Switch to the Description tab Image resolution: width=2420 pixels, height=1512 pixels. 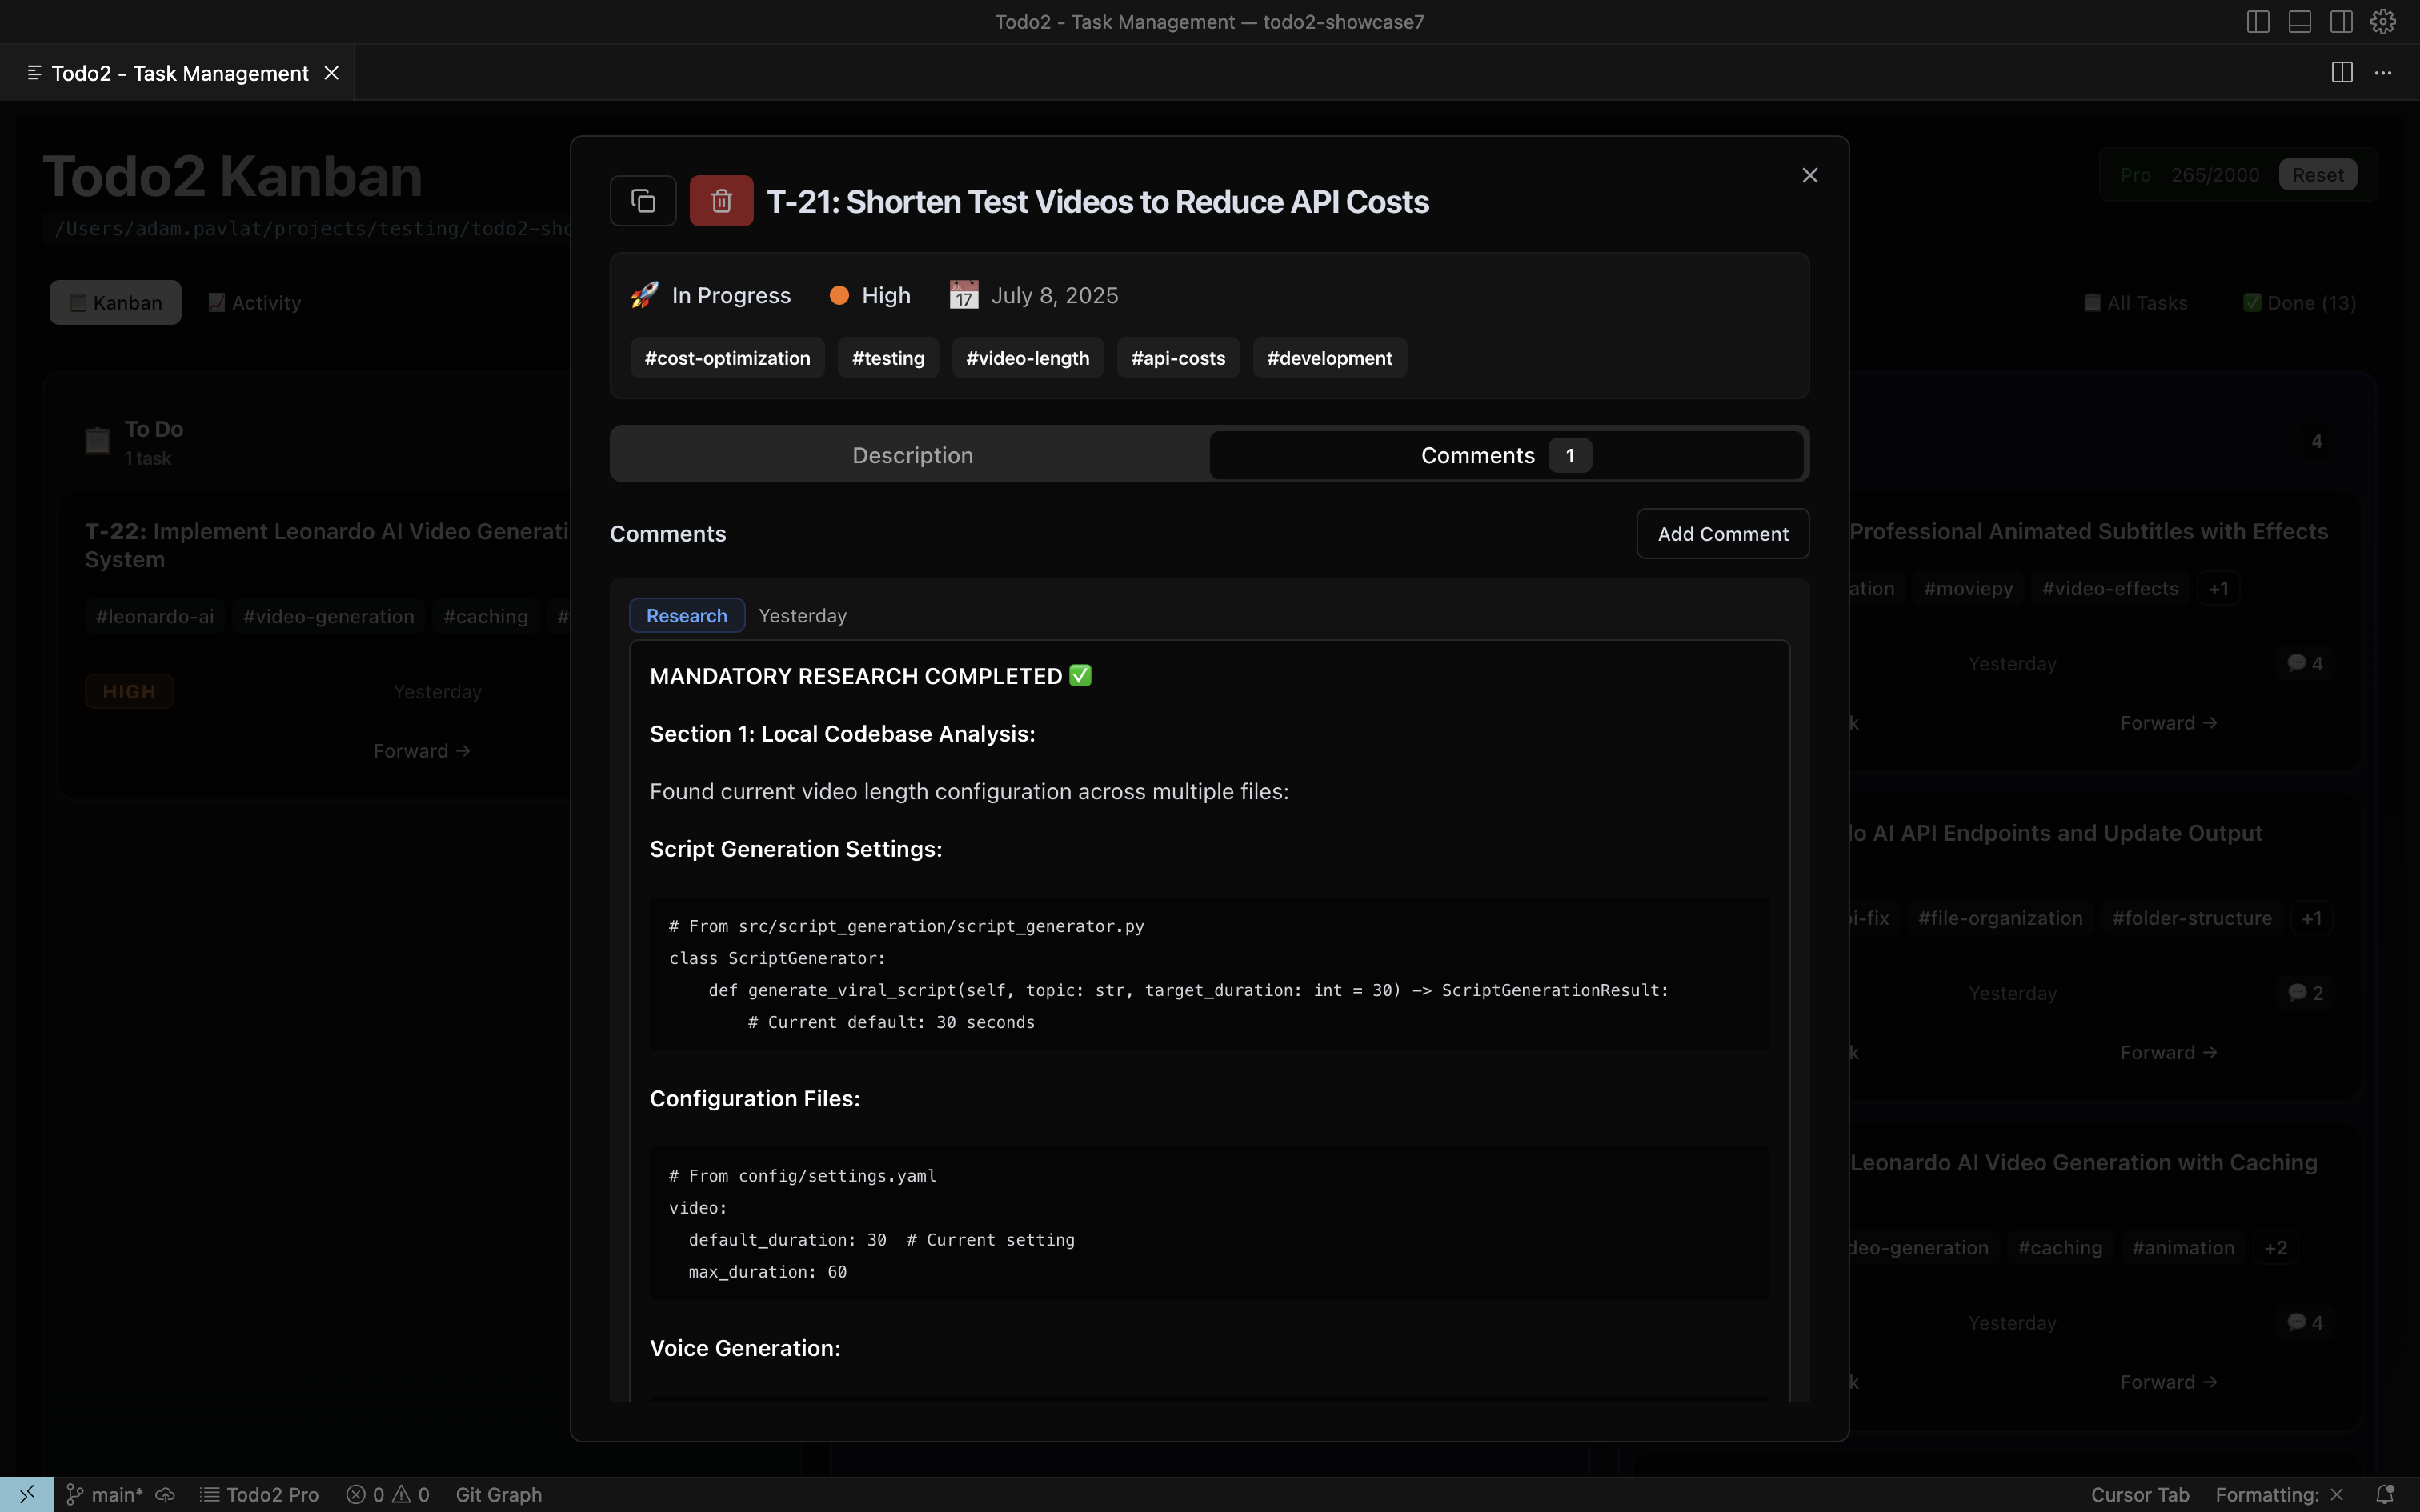(912, 455)
